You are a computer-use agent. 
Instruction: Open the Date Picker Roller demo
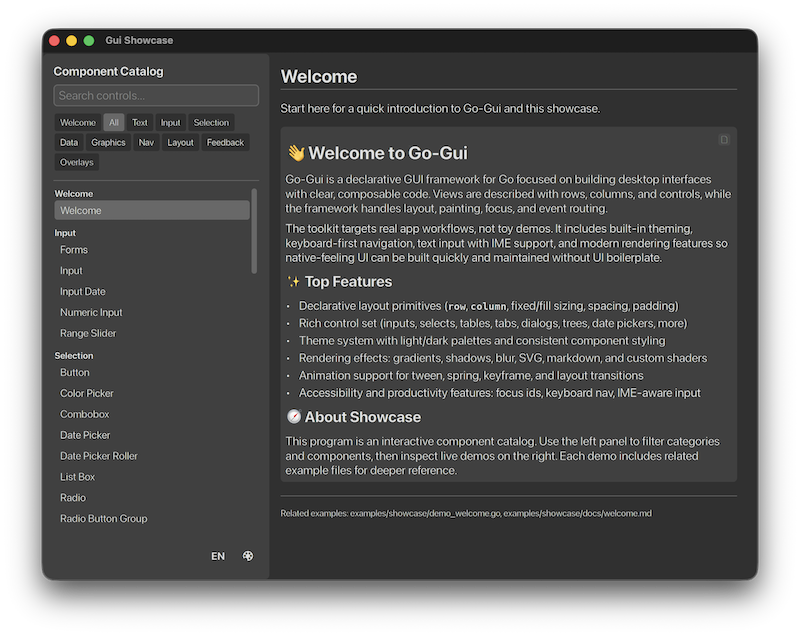point(152,456)
